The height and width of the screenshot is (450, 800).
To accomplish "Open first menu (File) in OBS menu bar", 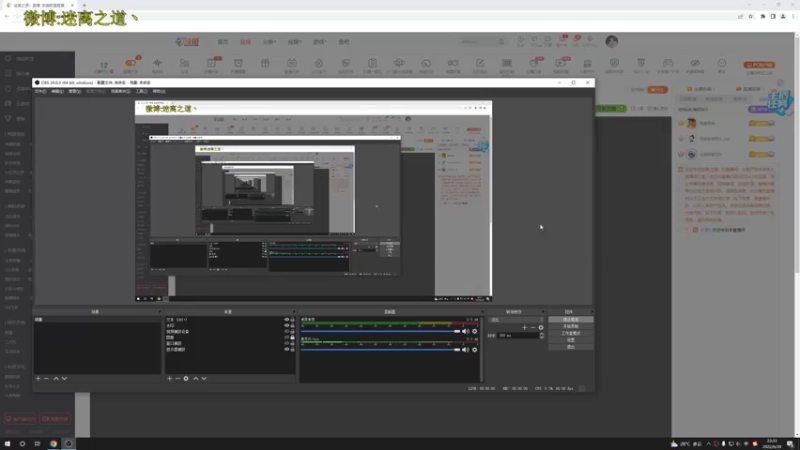I will click(x=40, y=91).
